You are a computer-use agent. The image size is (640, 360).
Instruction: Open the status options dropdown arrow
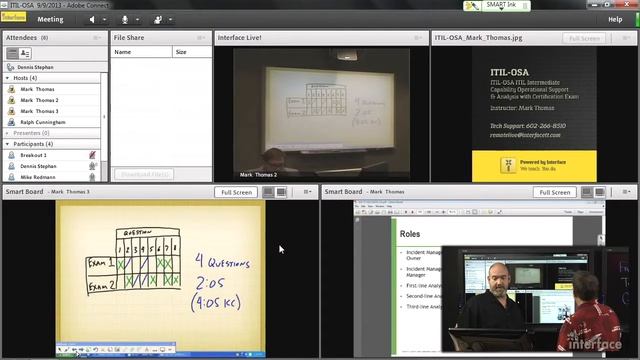[x=170, y=20]
